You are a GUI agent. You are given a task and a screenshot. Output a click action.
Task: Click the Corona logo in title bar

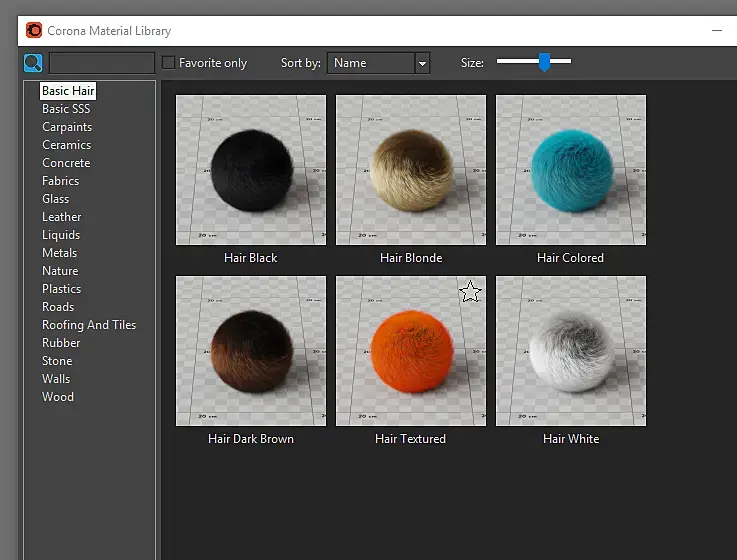[x=34, y=31]
